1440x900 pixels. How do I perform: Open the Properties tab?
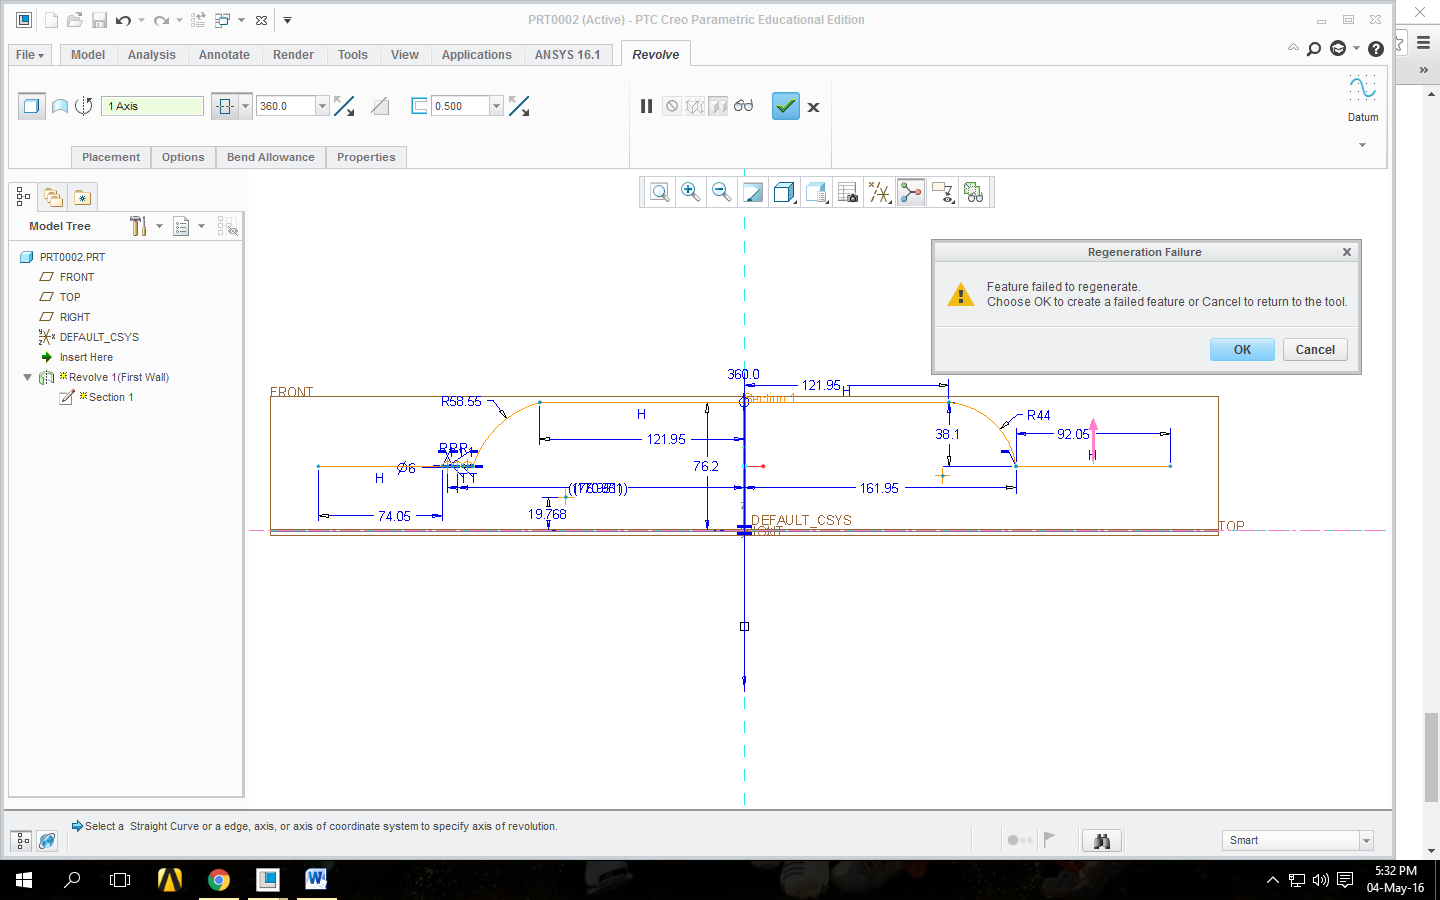366,157
